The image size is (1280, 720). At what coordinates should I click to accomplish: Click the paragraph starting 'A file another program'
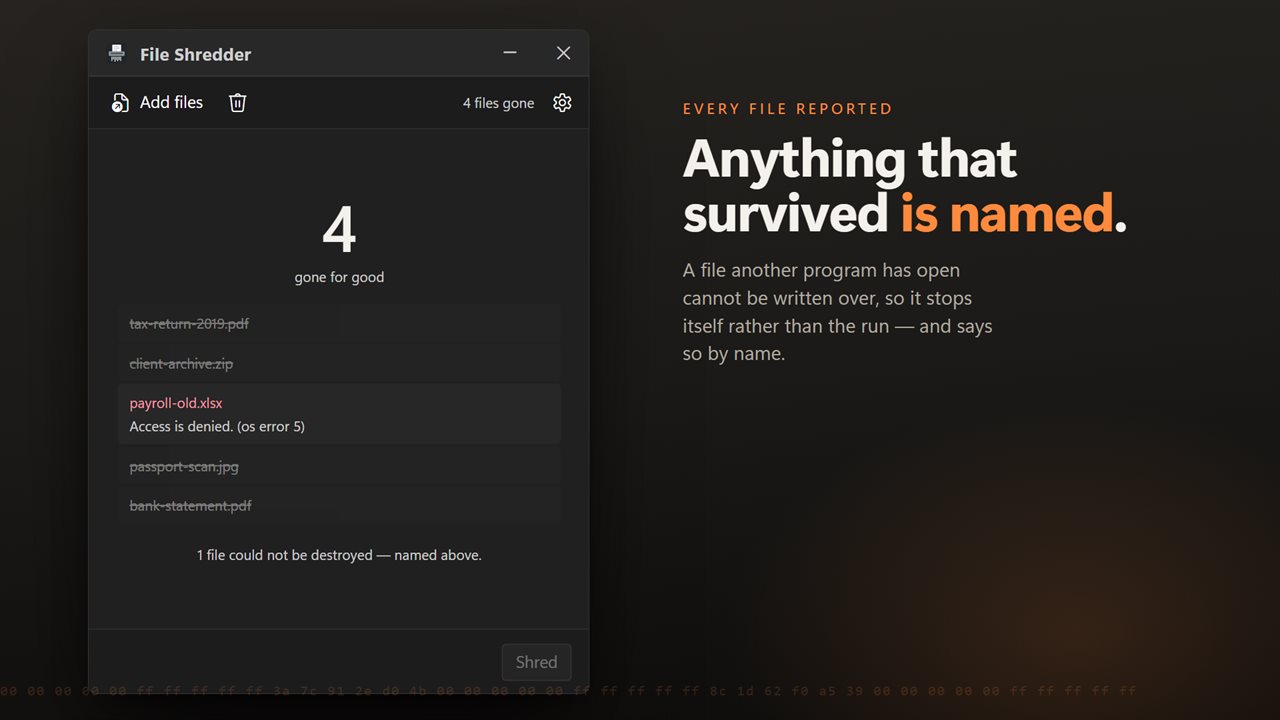(838, 312)
